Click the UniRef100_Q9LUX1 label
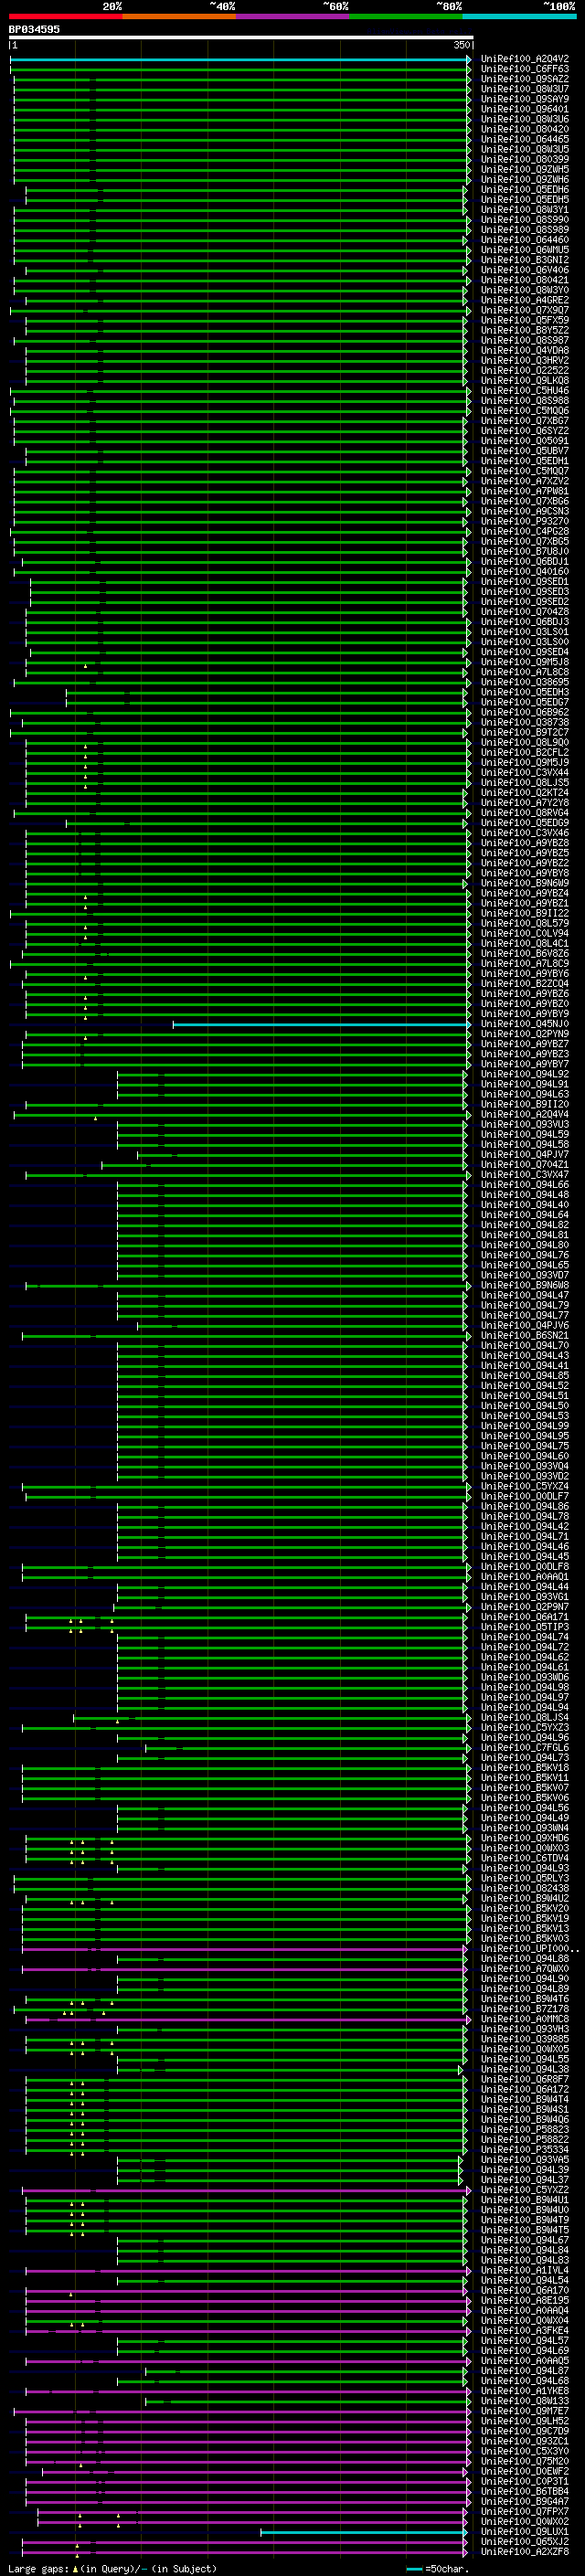The height and width of the screenshot is (2576, 585). click(524, 2531)
